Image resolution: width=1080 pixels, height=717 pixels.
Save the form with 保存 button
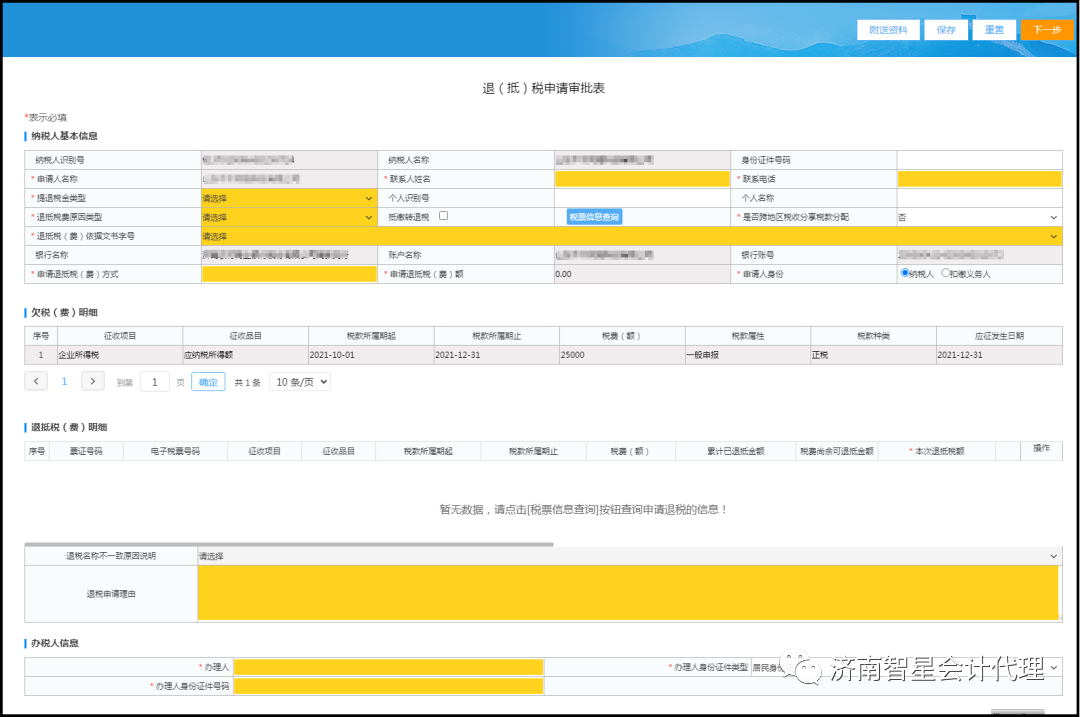coord(946,30)
